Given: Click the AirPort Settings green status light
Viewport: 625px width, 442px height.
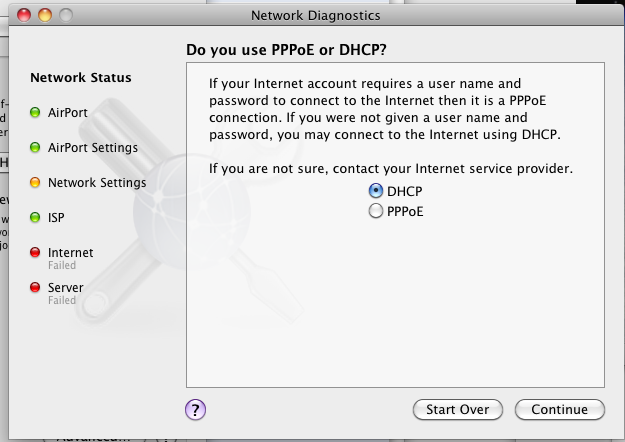Looking at the screenshot, I should click(35, 148).
